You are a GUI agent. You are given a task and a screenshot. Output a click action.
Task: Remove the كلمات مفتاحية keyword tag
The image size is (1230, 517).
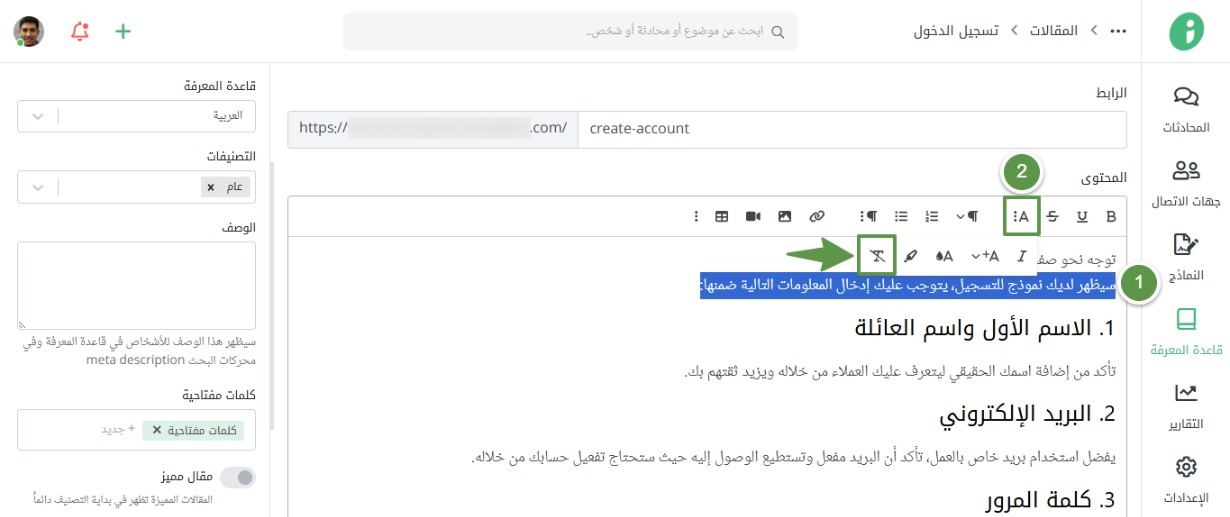(x=157, y=430)
